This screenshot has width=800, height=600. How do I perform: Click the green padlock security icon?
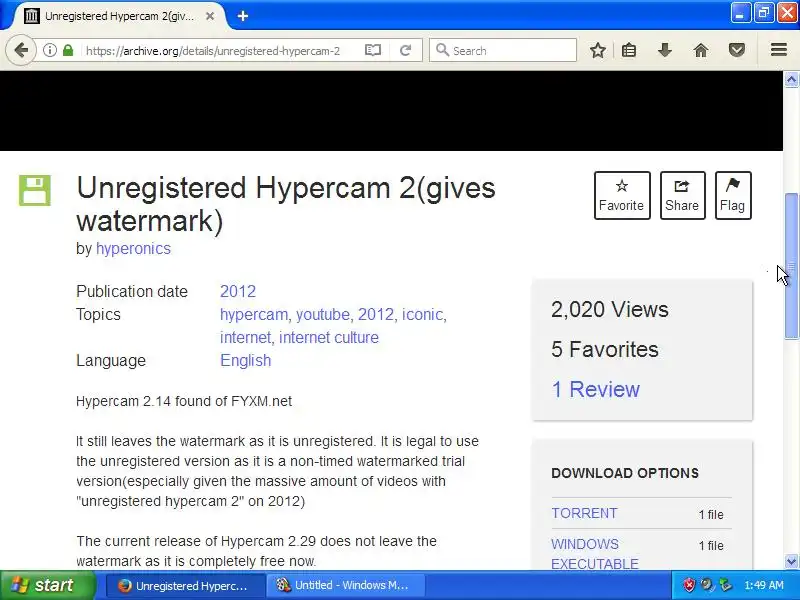[x=68, y=50]
